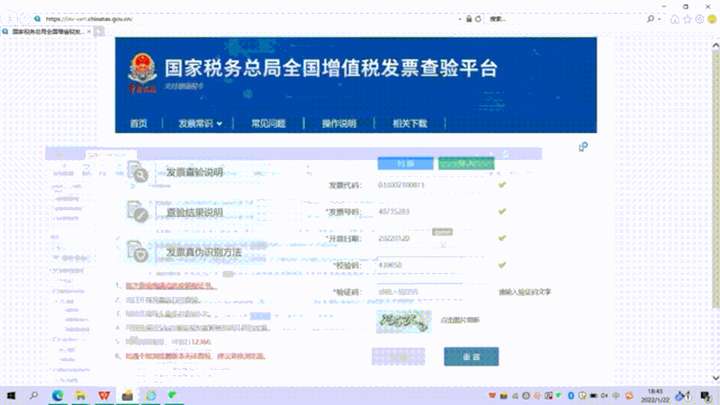
Task: Click the floating link icon right of the page
Action: click(583, 147)
